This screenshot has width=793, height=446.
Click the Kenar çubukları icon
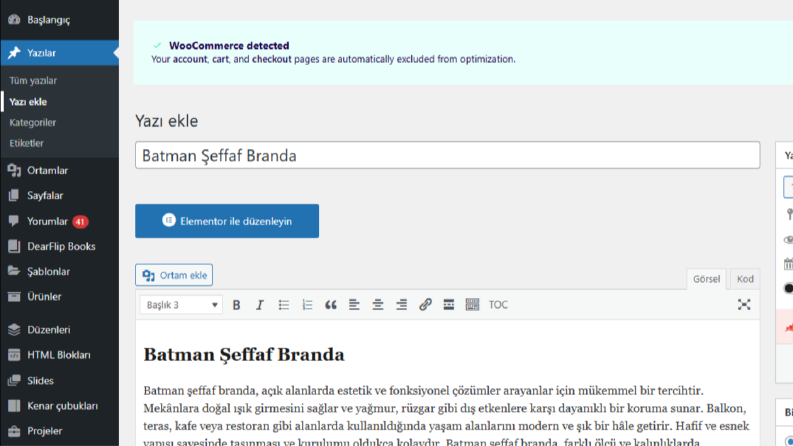[x=14, y=406]
